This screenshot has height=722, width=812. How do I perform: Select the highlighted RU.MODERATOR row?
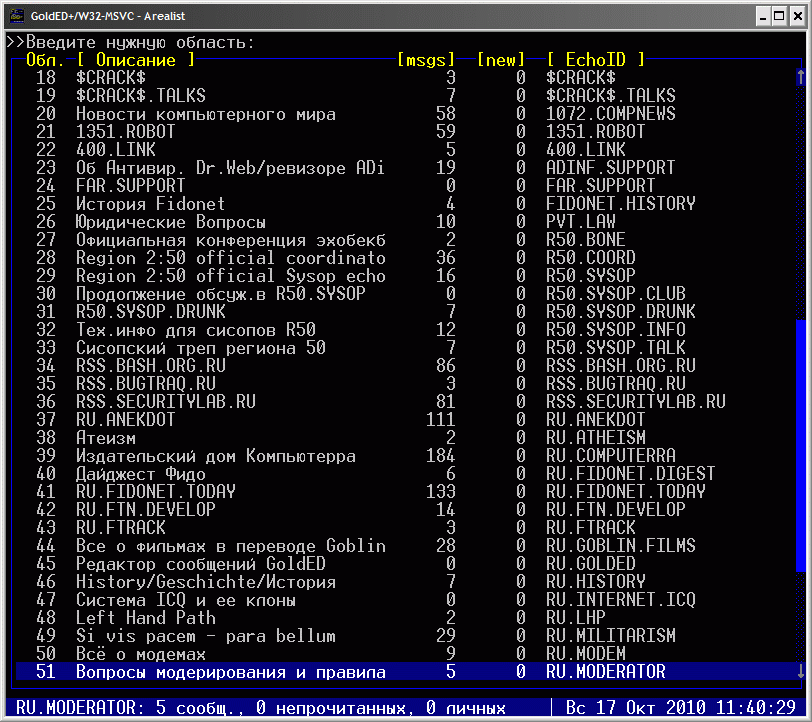(407, 672)
